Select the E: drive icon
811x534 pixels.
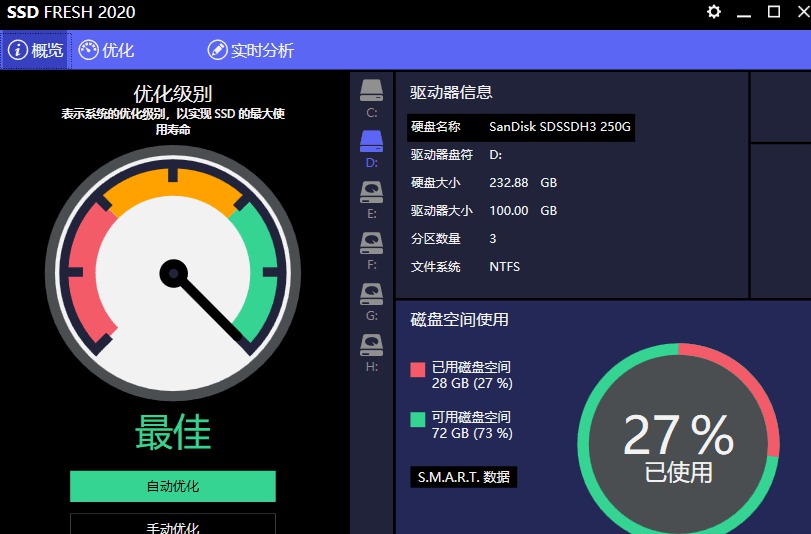pyautogui.click(x=371, y=192)
